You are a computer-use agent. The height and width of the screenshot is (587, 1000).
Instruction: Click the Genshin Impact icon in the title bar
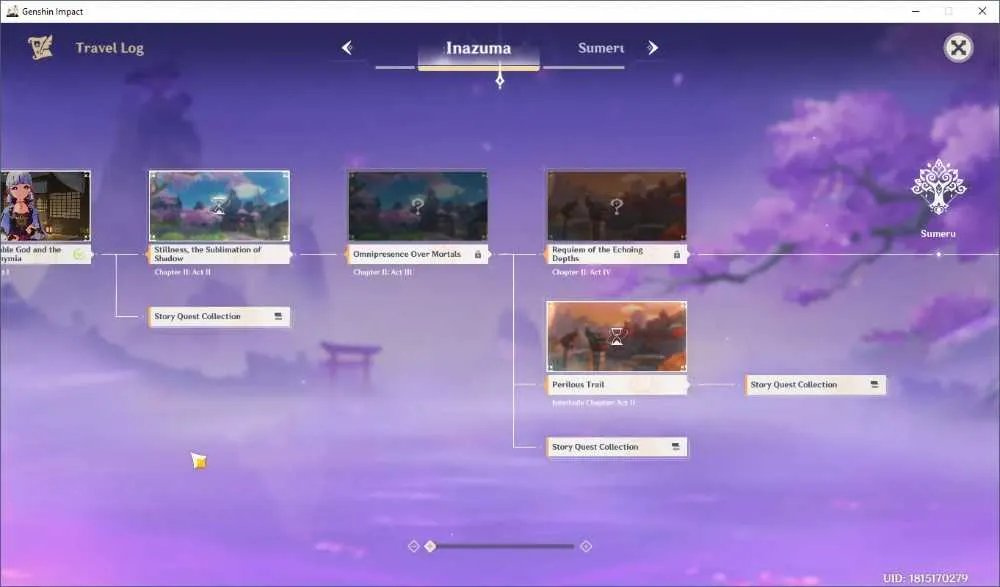tap(11, 11)
